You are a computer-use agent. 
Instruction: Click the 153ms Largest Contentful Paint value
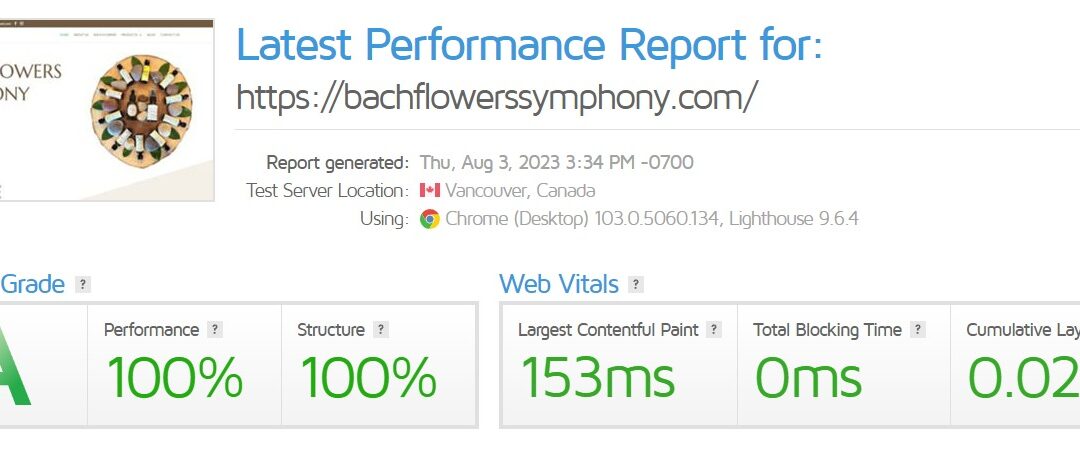[x=597, y=378]
